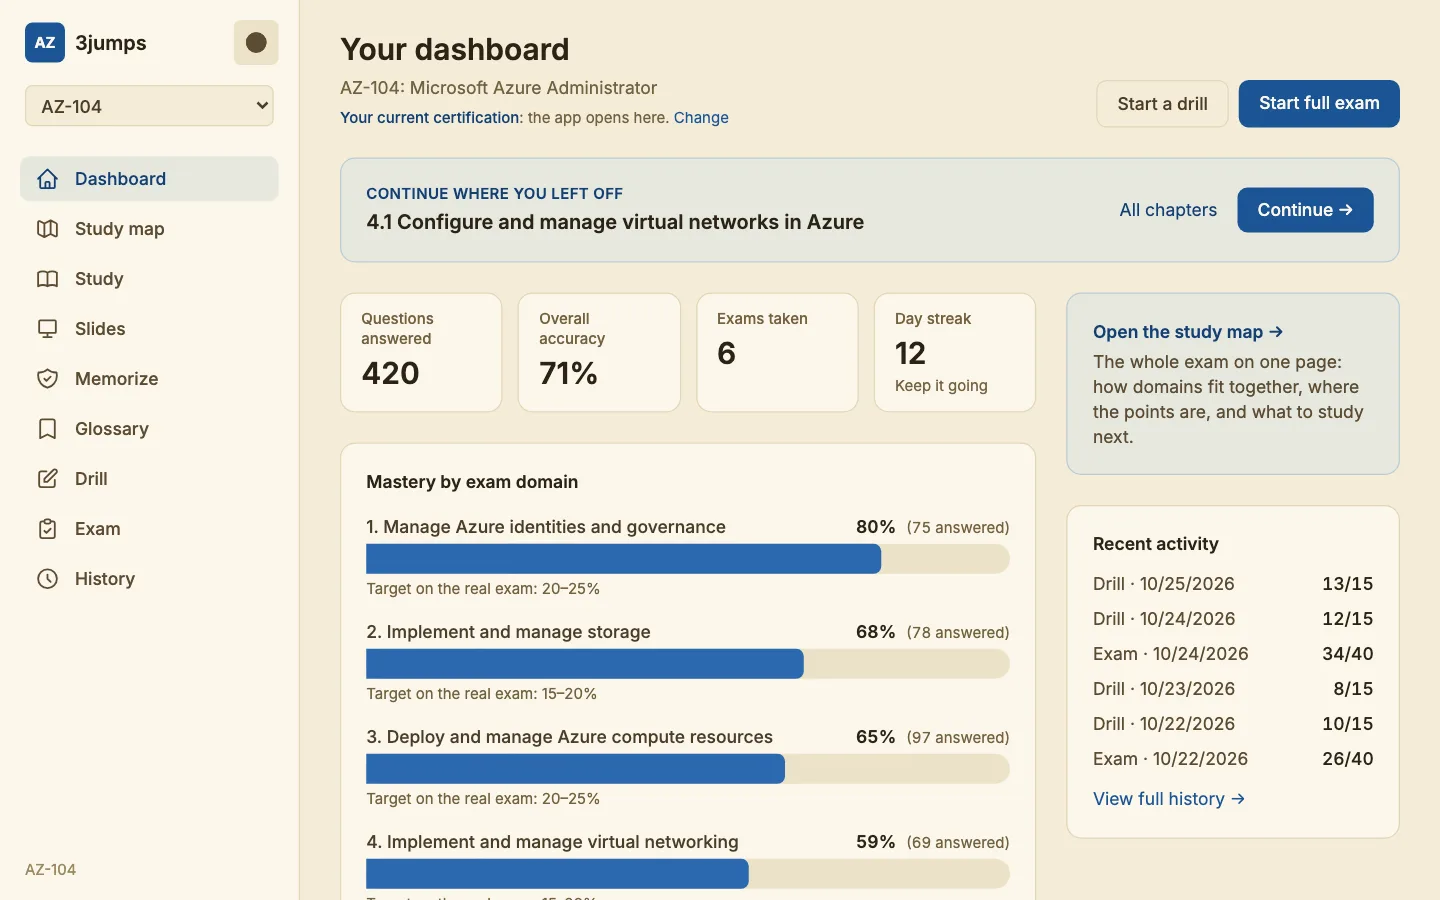Open the Glossary menu label

point(112,429)
